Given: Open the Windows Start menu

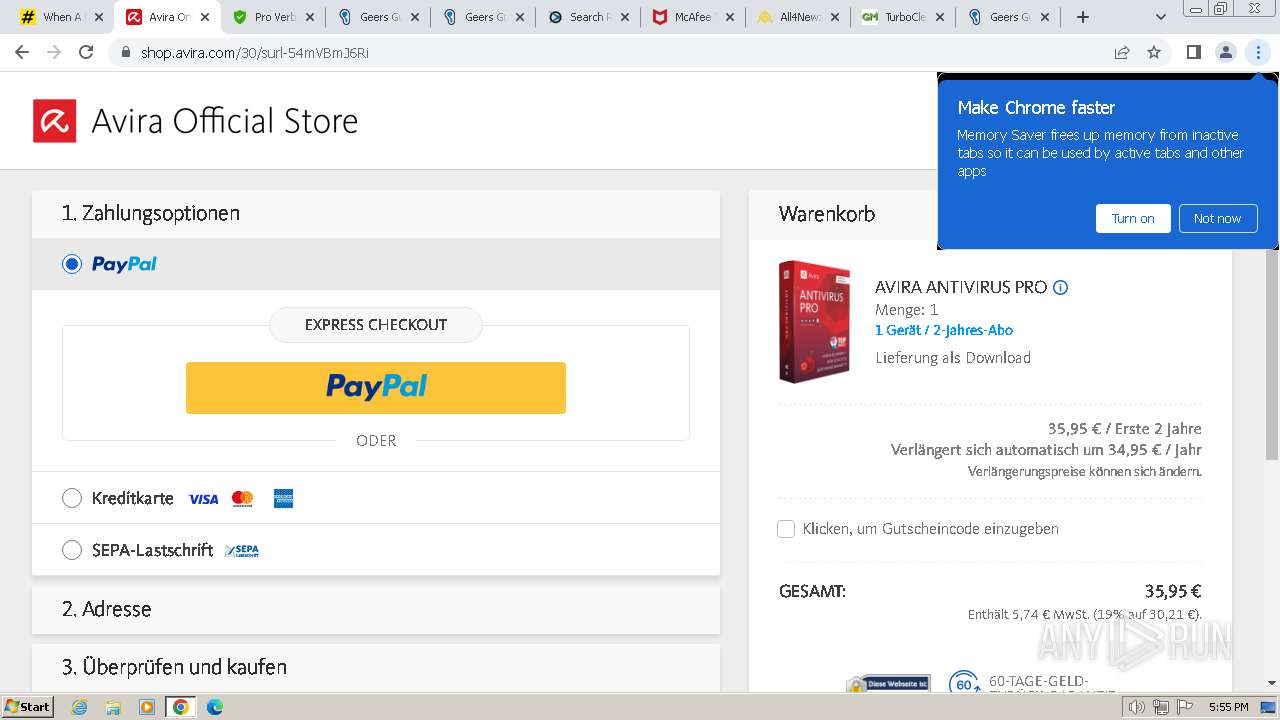Looking at the screenshot, I should coord(28,707).
